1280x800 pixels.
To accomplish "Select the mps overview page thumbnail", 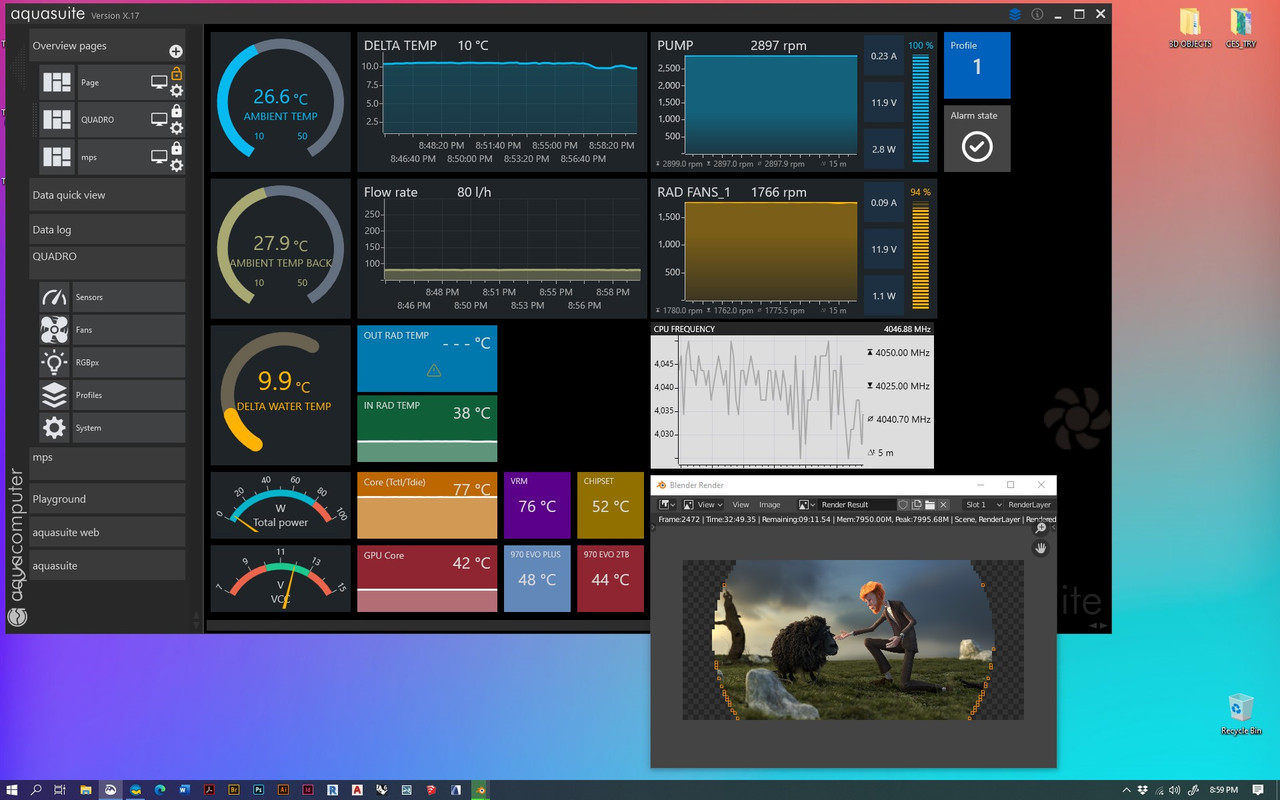I will [x=57, y=157].
